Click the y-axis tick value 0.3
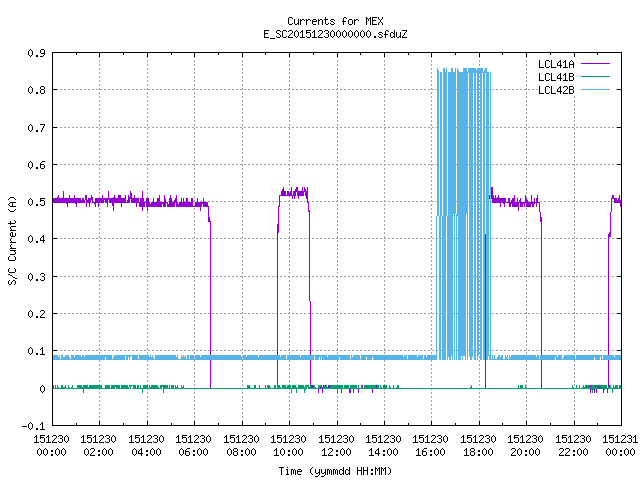 click(x=36, y=277)
